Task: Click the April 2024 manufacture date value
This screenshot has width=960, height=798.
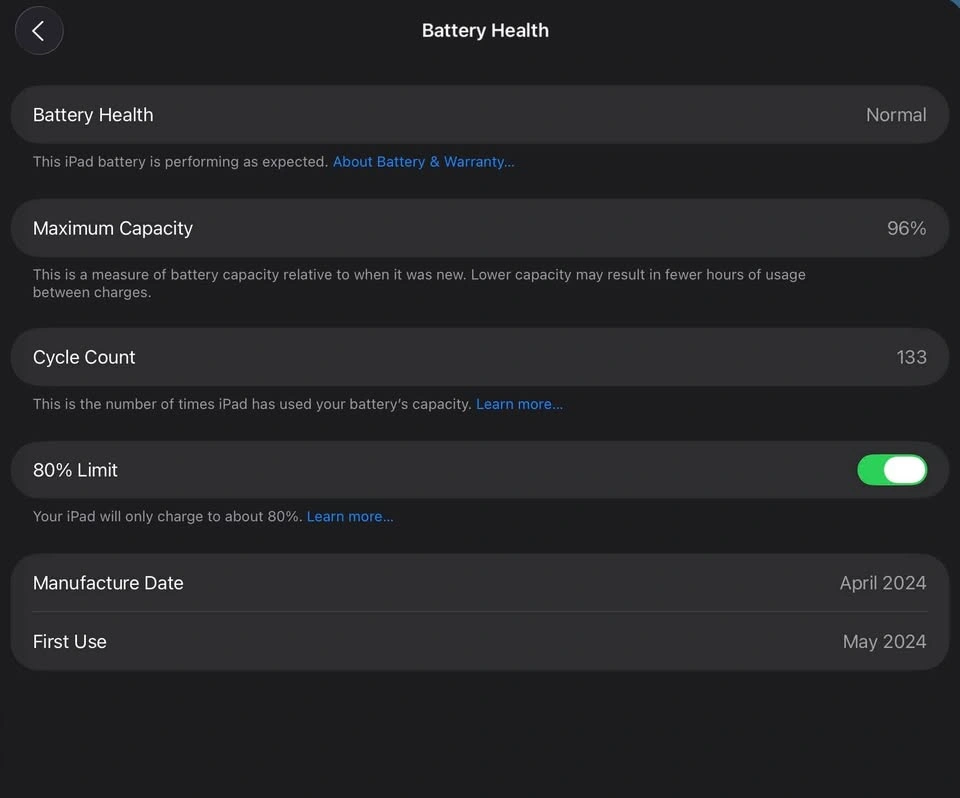Action: [x=882, y=583]
